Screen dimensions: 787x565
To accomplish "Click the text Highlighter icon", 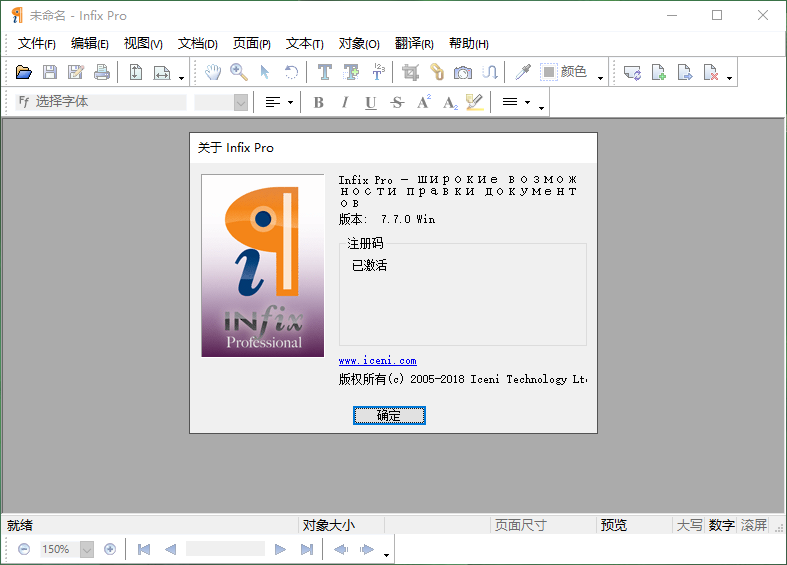I will coord(475,102).
